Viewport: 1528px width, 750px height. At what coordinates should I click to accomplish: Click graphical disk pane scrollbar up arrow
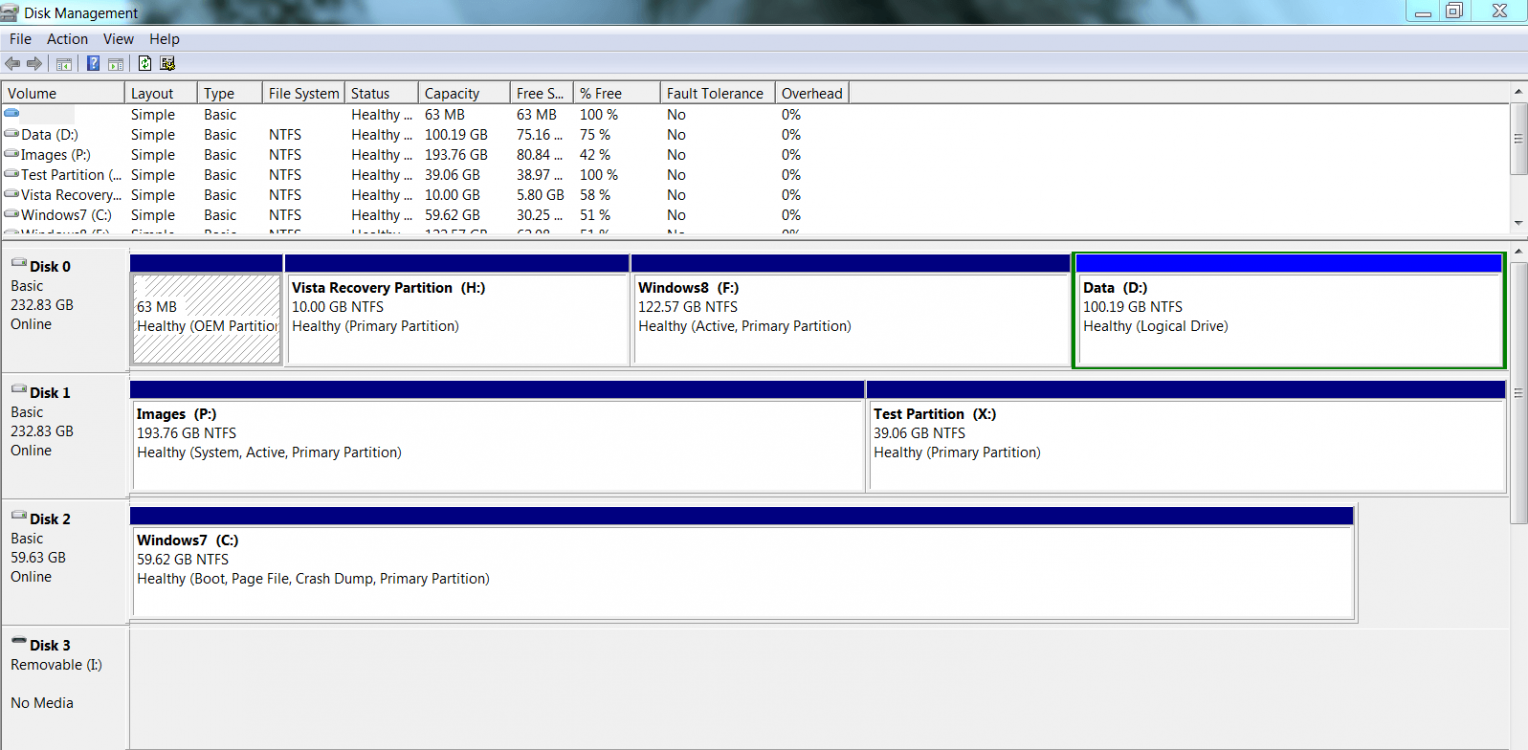coord(1519,250)
